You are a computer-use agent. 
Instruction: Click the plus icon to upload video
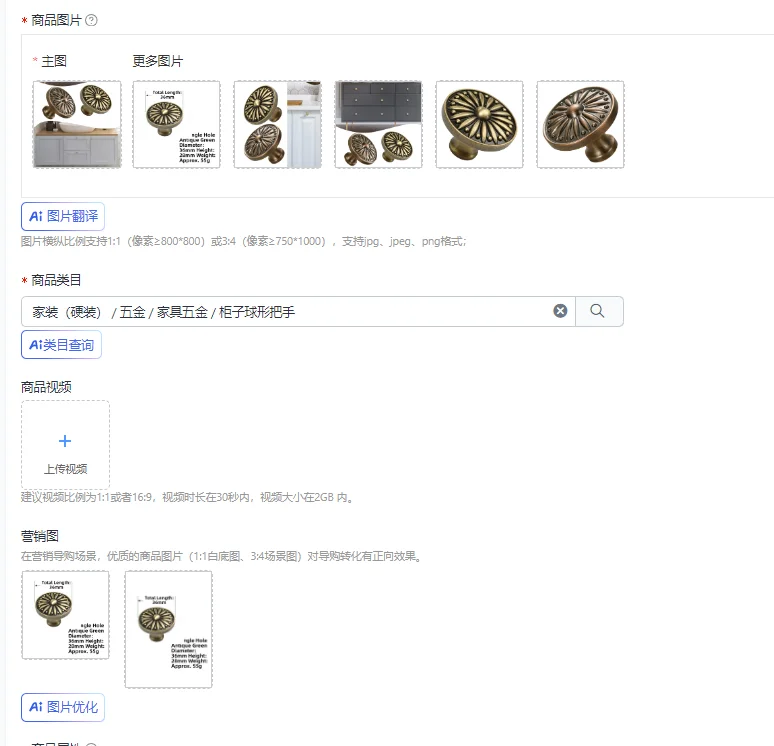(x=65, y=441)
